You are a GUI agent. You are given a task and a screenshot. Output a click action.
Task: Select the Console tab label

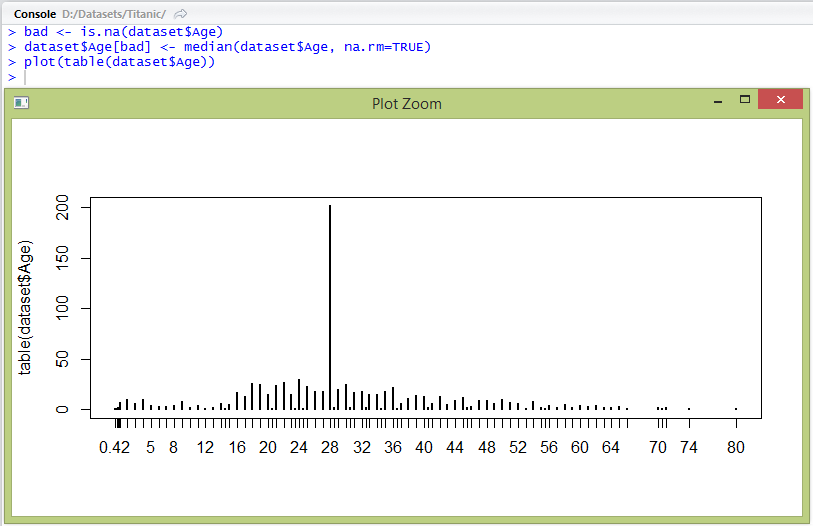[x=35, y=14]
